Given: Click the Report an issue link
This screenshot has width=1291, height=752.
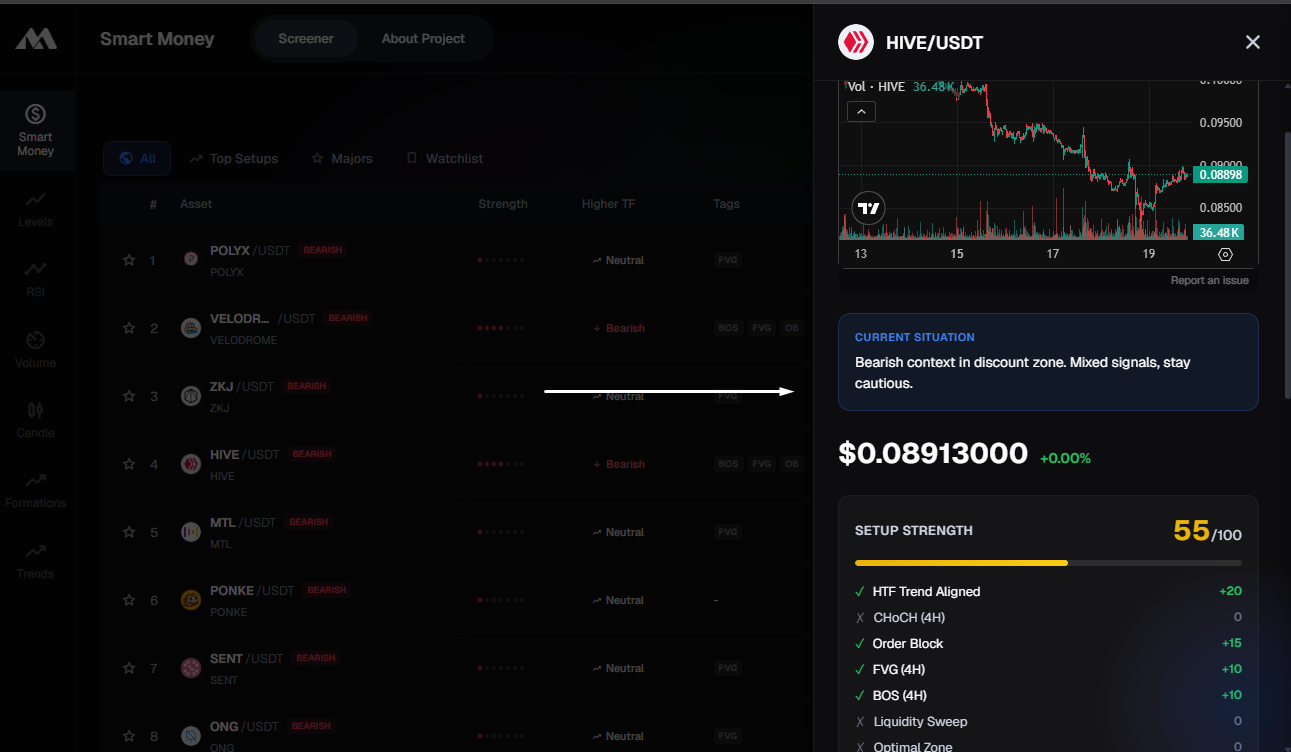Looking at the screenshot, I should point(1209,280).
